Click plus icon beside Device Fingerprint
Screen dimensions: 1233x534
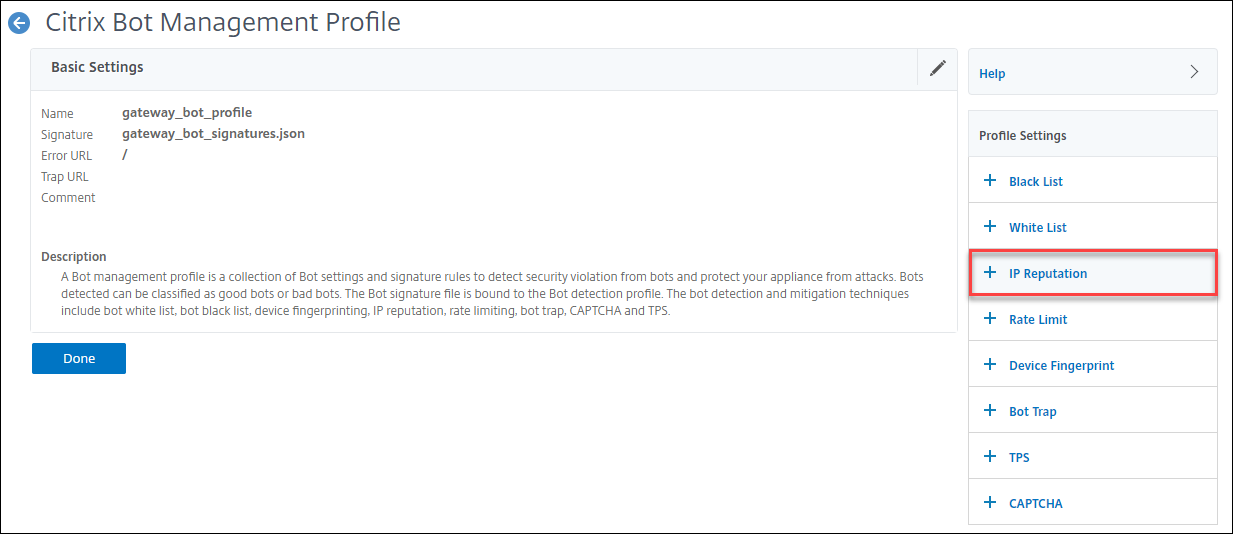click(x=990, y=365)
